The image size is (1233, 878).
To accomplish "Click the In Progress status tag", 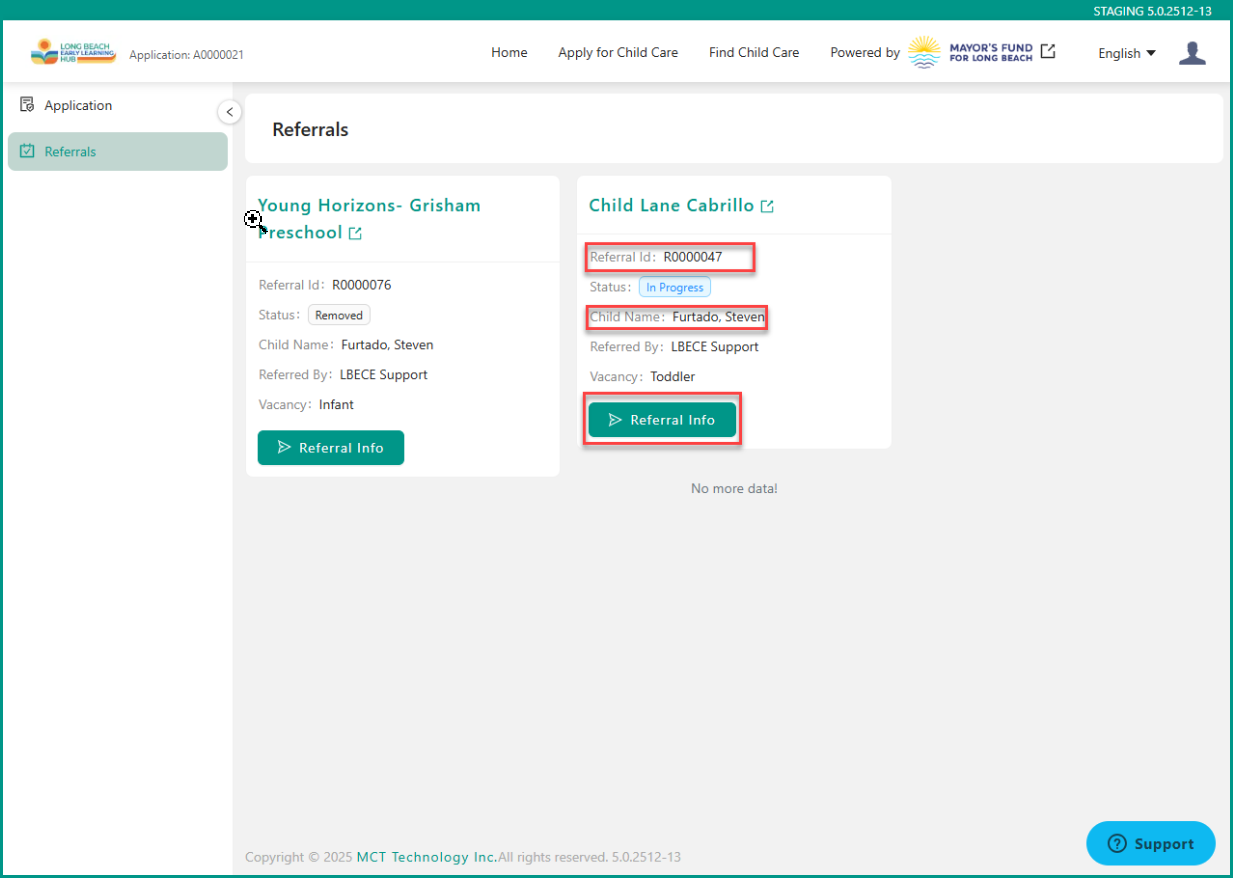I will pyautogui.click(x=675, y=287).
